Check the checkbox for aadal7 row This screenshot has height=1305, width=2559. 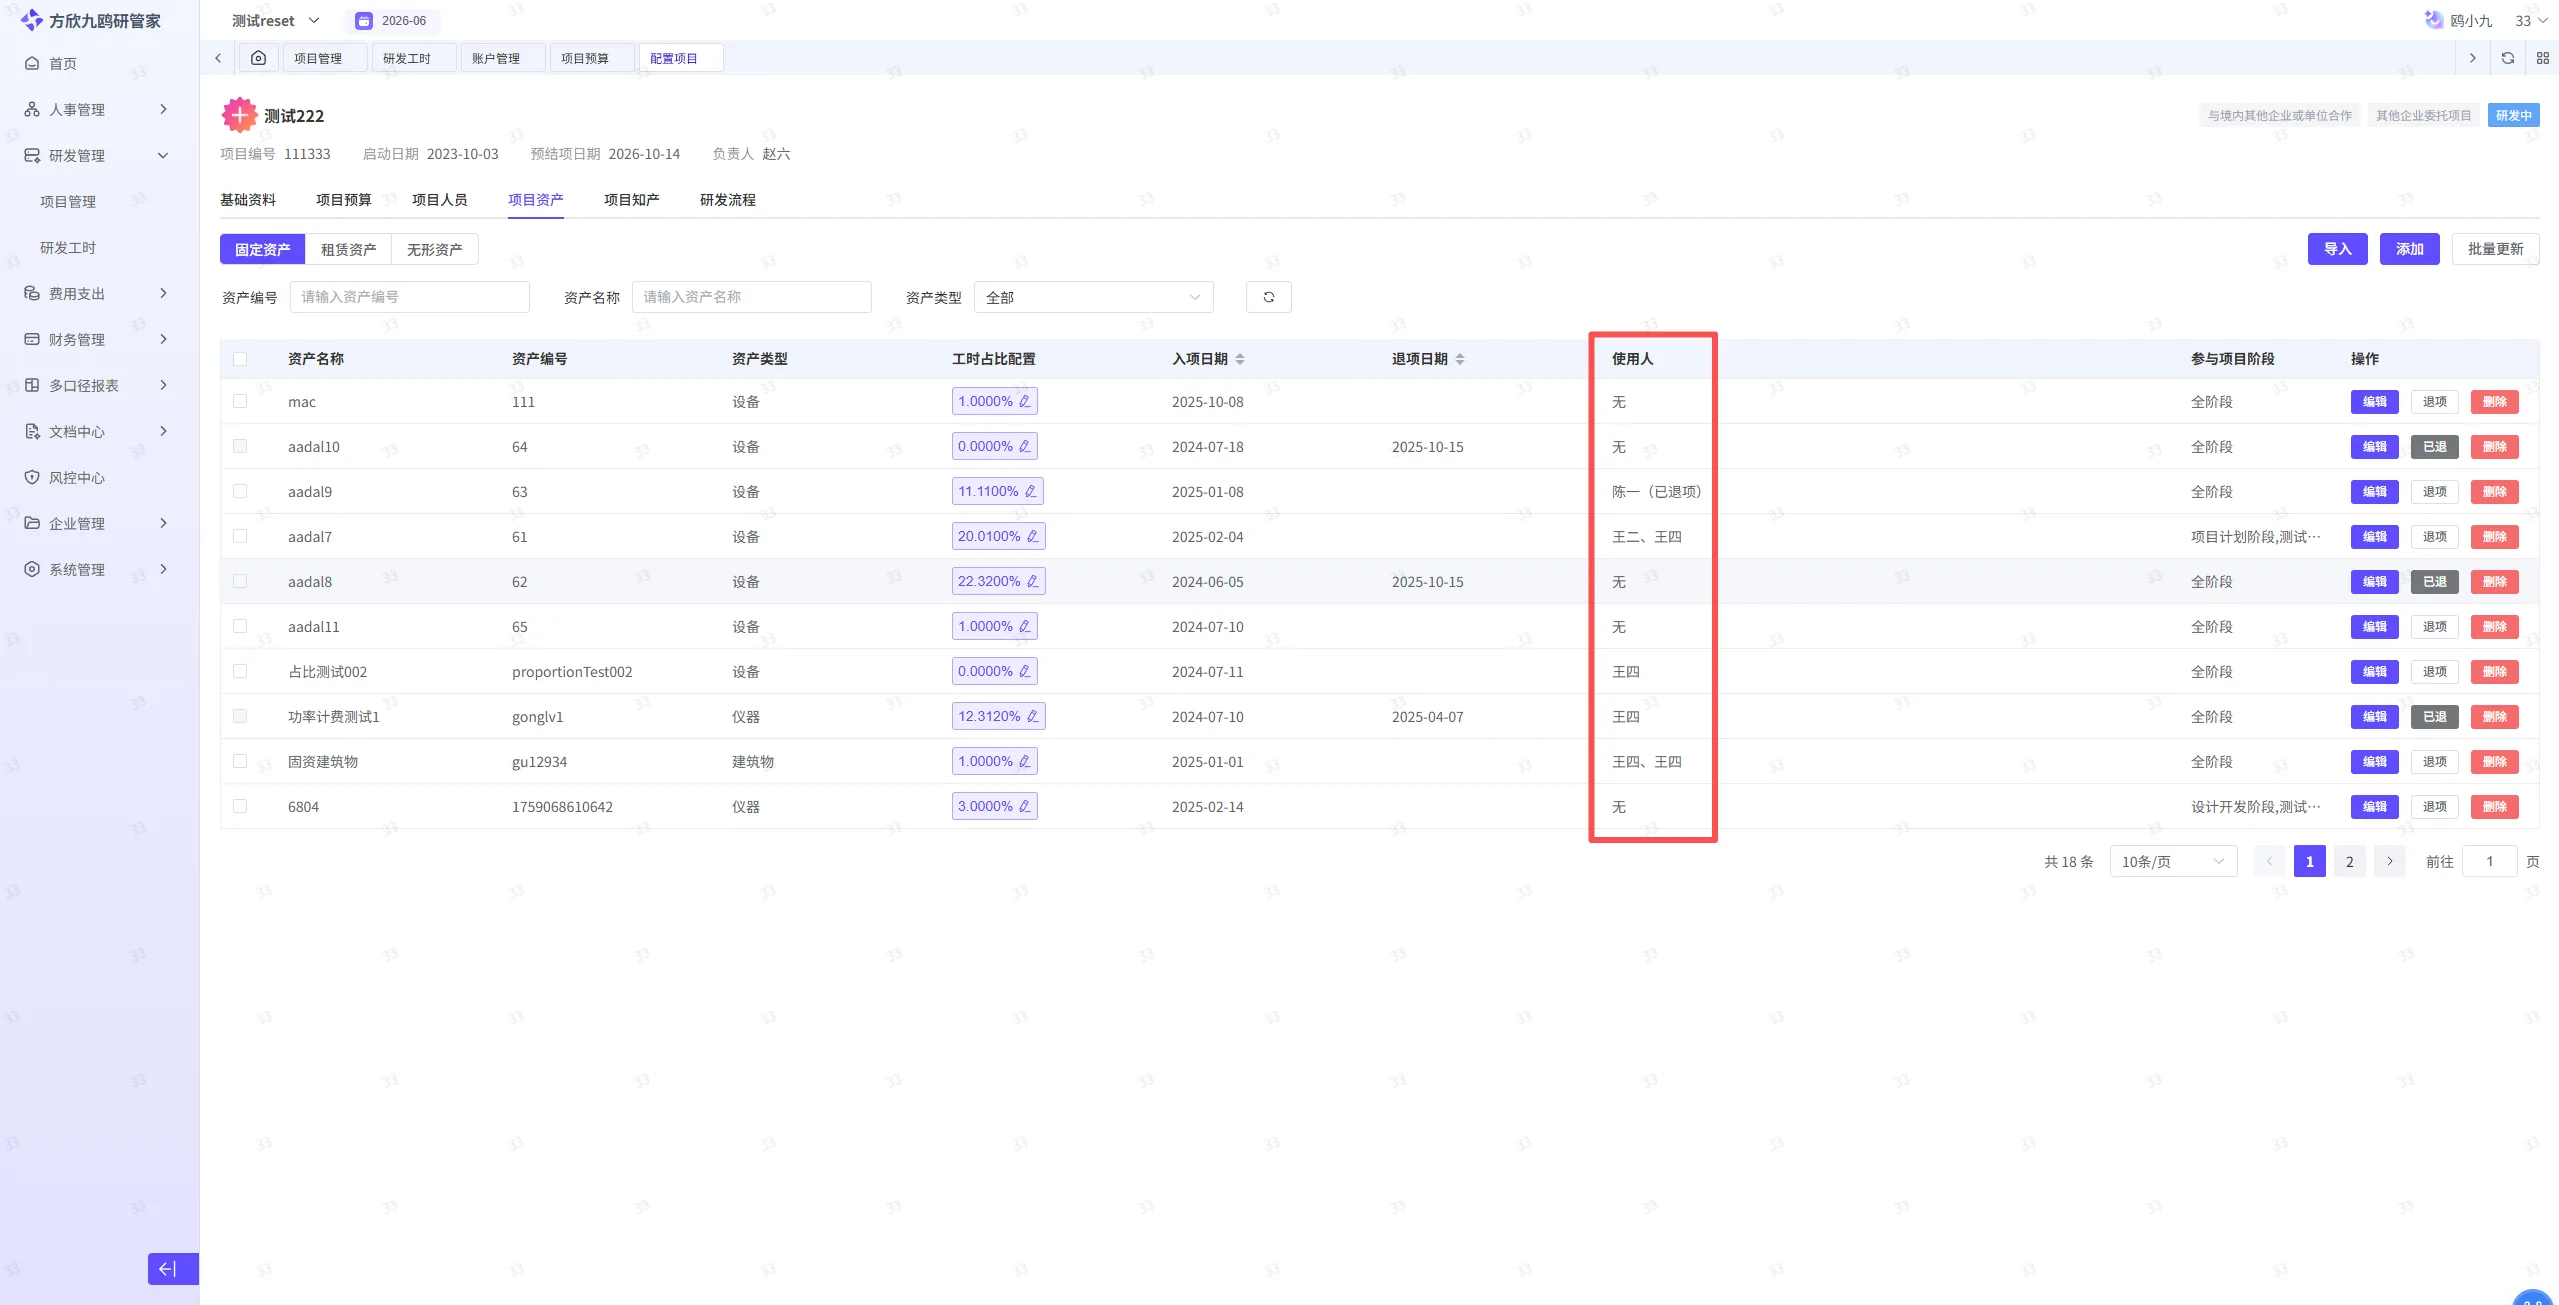point(240,536)
